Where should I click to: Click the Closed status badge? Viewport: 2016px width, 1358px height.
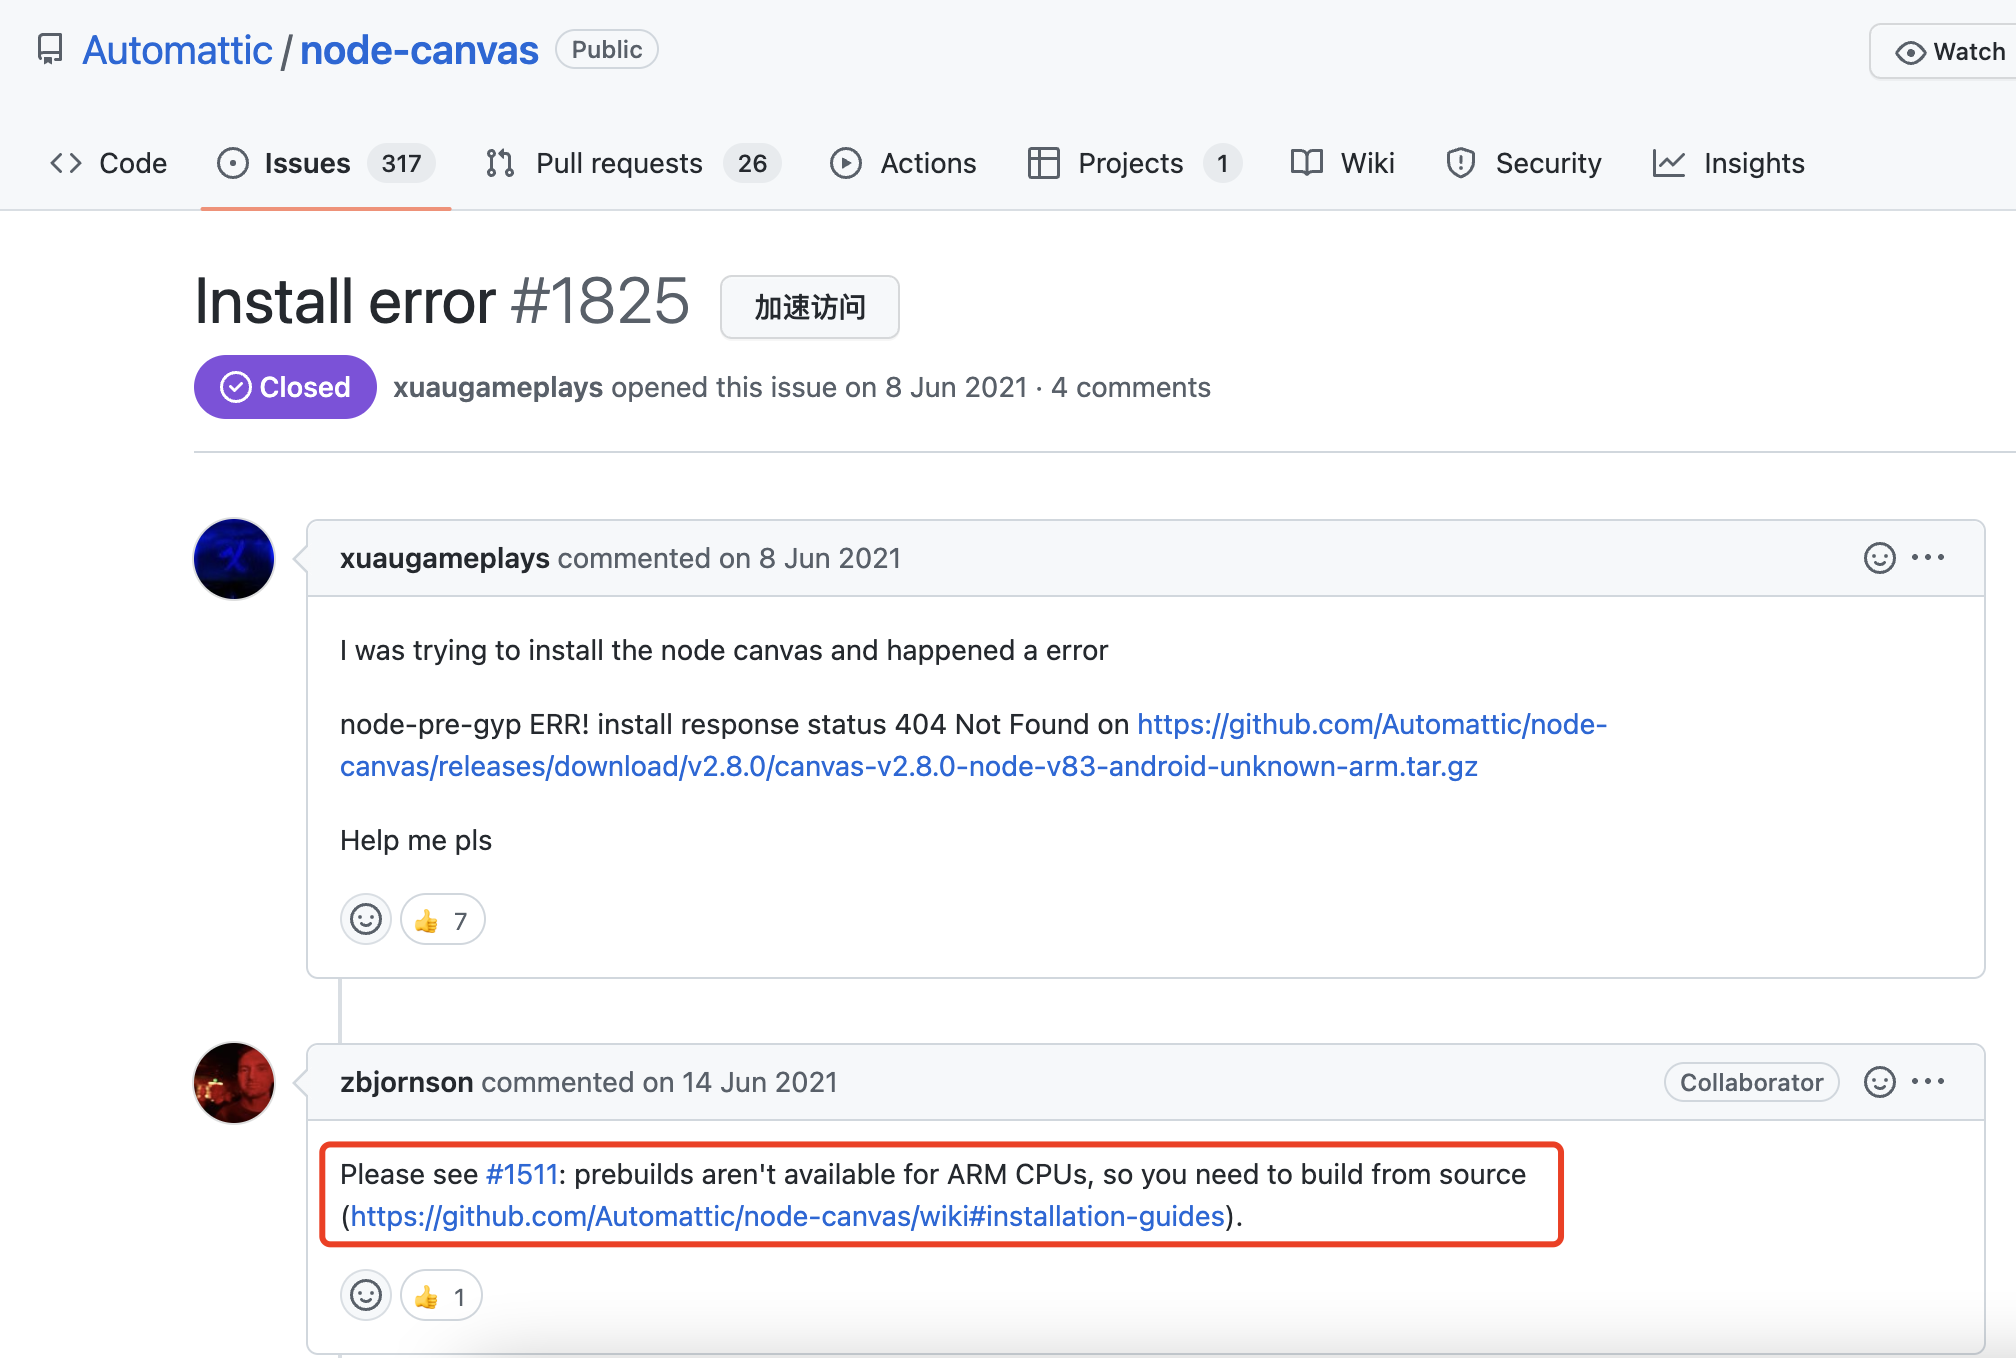click(285, 387)
